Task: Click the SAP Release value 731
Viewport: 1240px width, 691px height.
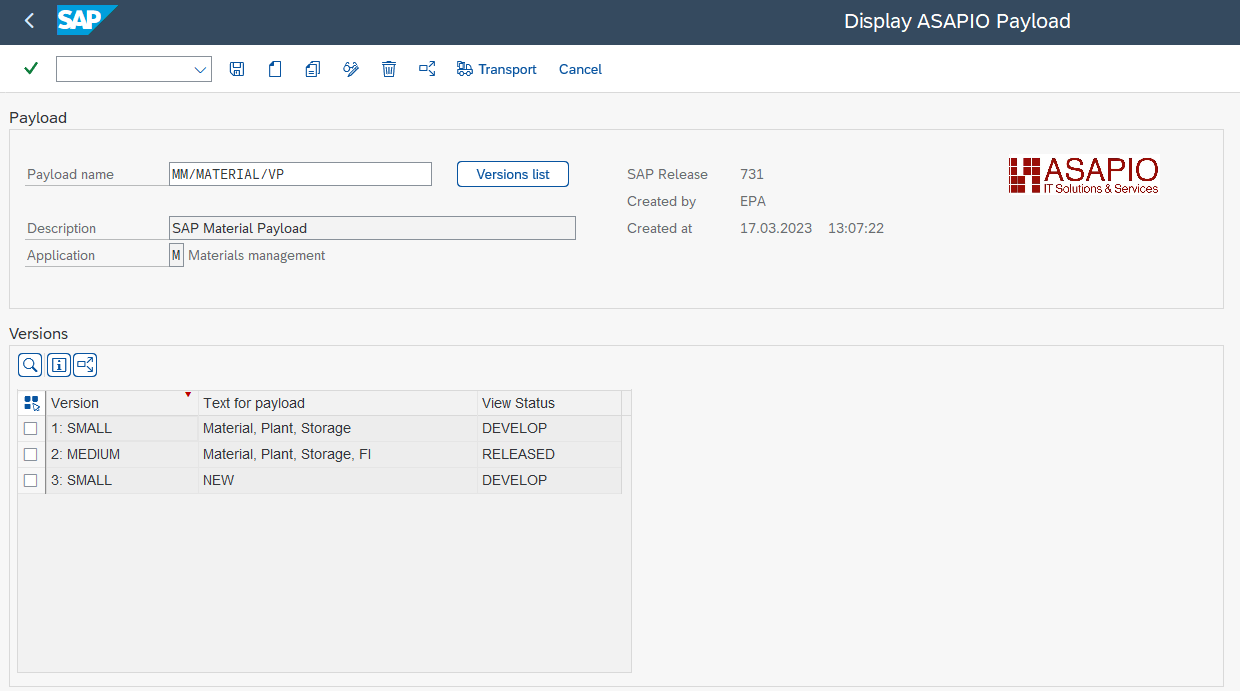Action: 752,174
